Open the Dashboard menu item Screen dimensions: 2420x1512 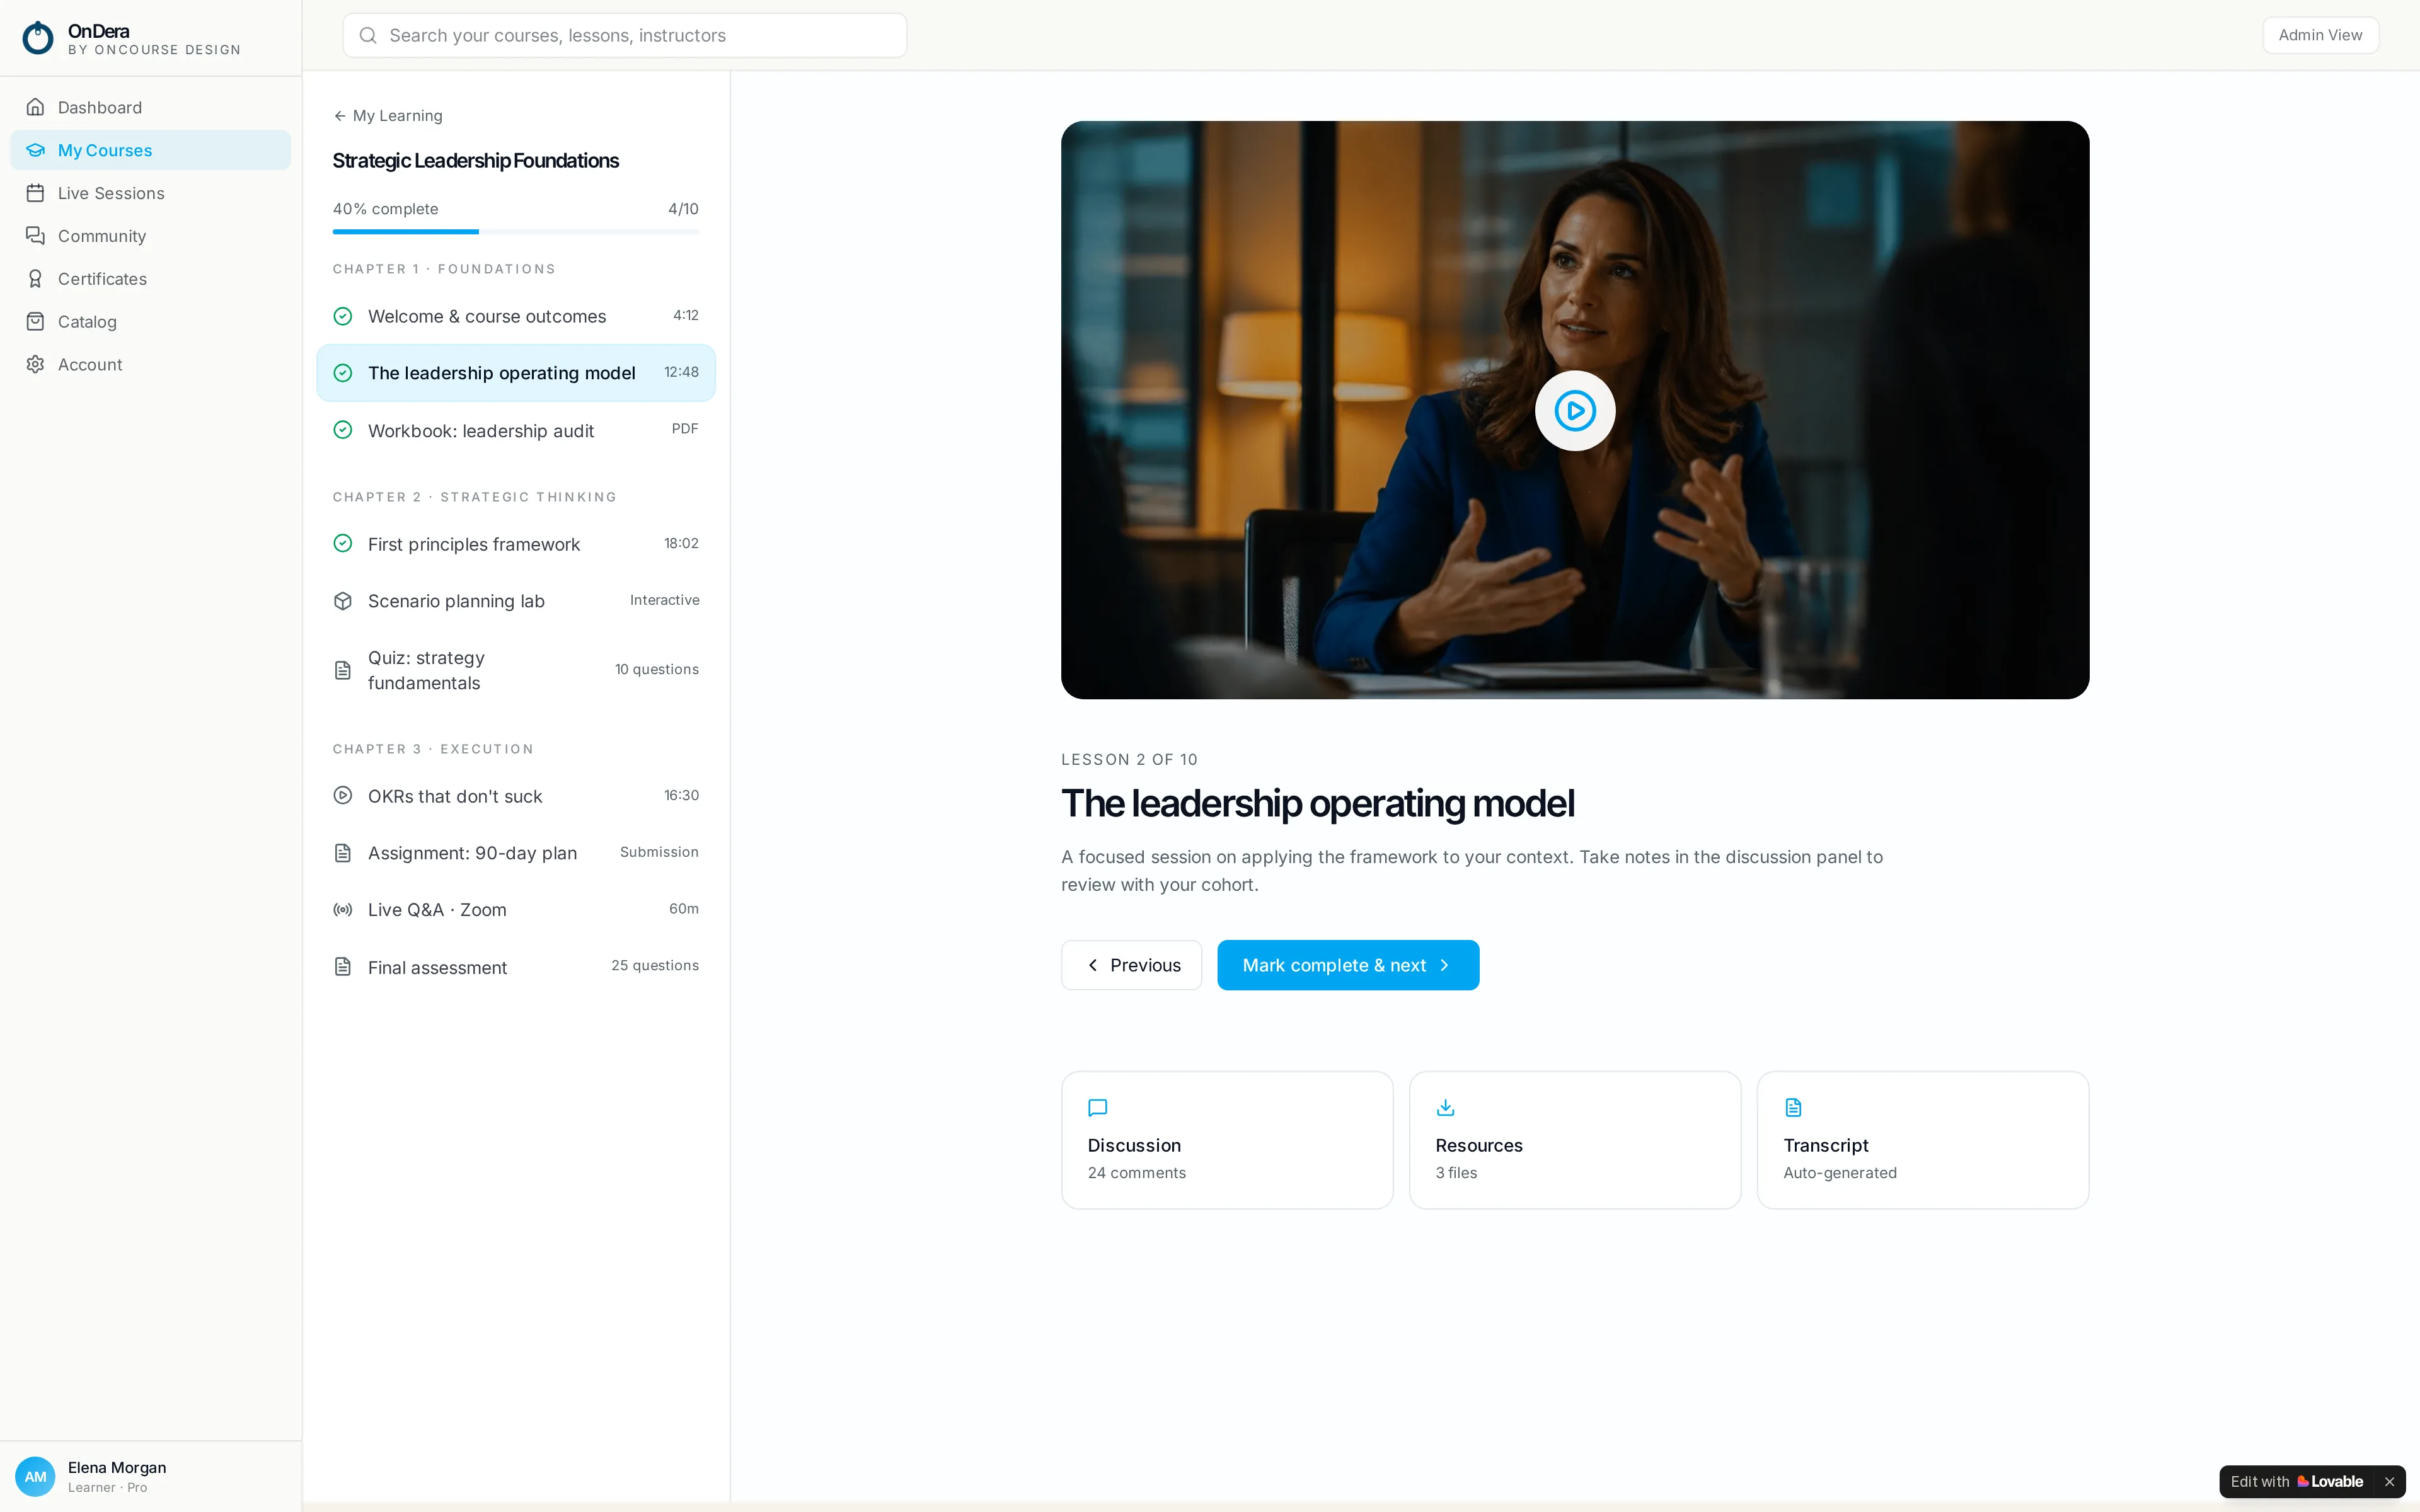click(151, 107)
